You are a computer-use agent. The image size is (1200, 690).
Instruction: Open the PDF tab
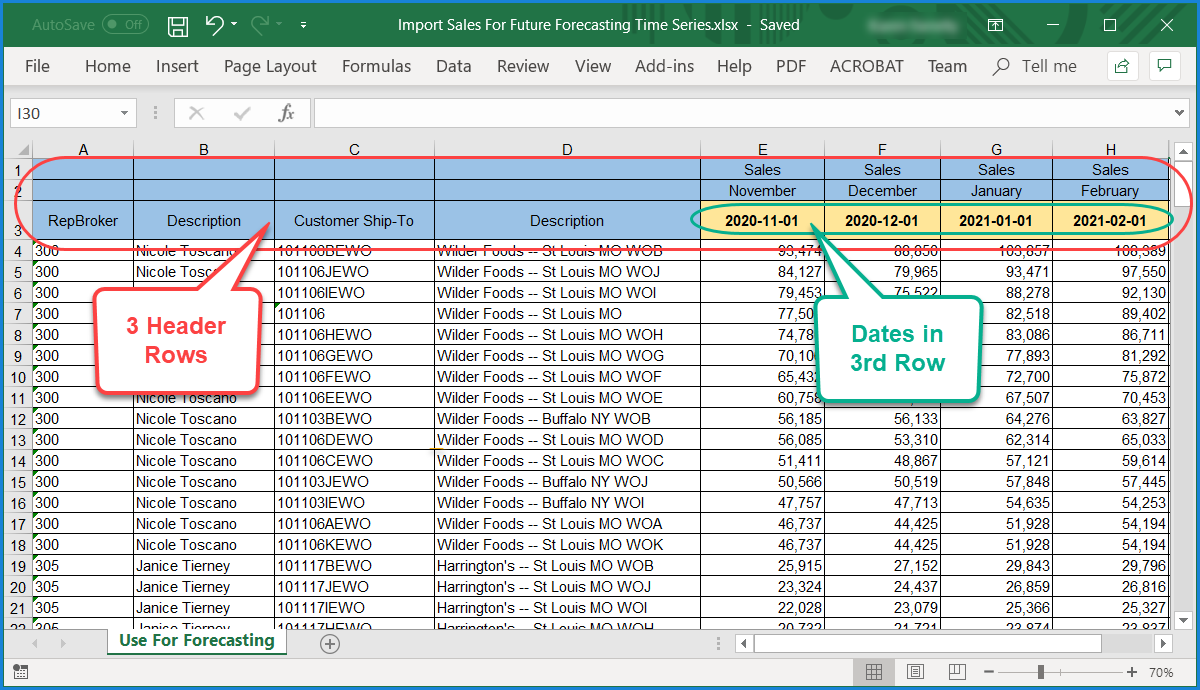click(791, 66)
